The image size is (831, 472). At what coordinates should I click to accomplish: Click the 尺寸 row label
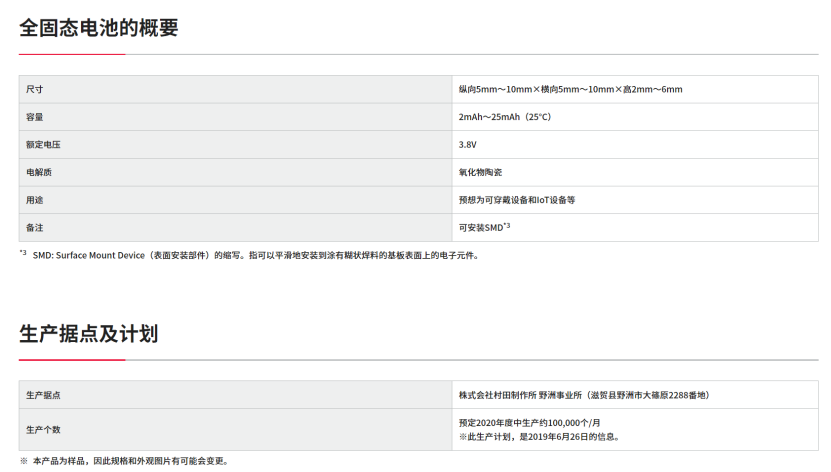click(x=35, y=90)
